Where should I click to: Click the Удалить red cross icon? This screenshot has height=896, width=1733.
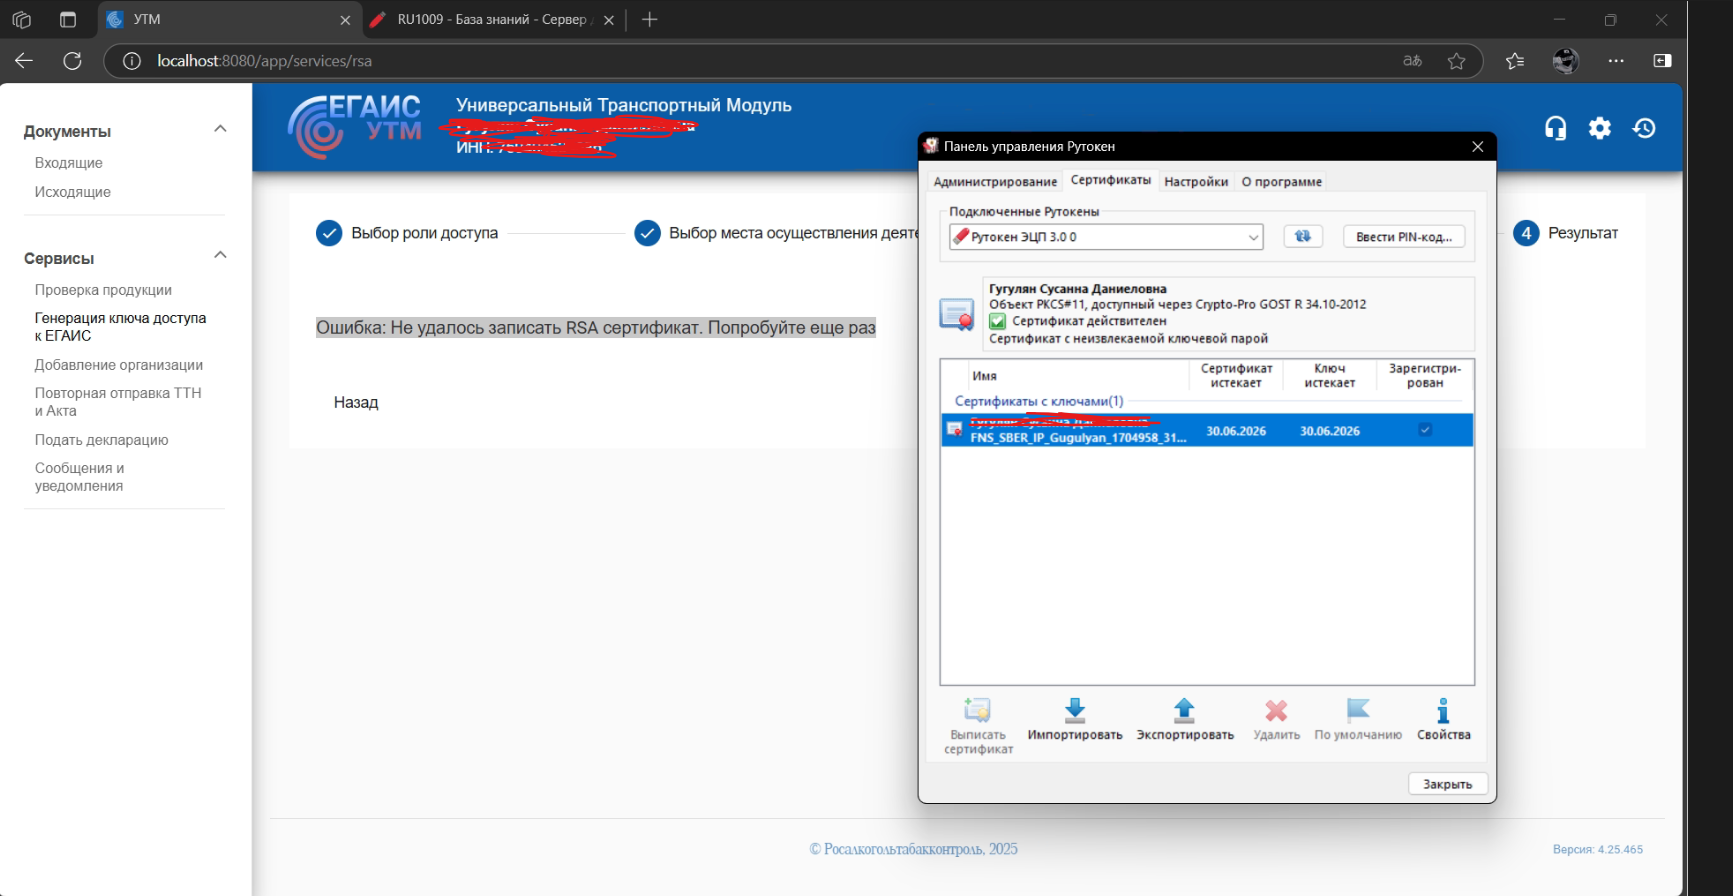tap(1276, 710)
